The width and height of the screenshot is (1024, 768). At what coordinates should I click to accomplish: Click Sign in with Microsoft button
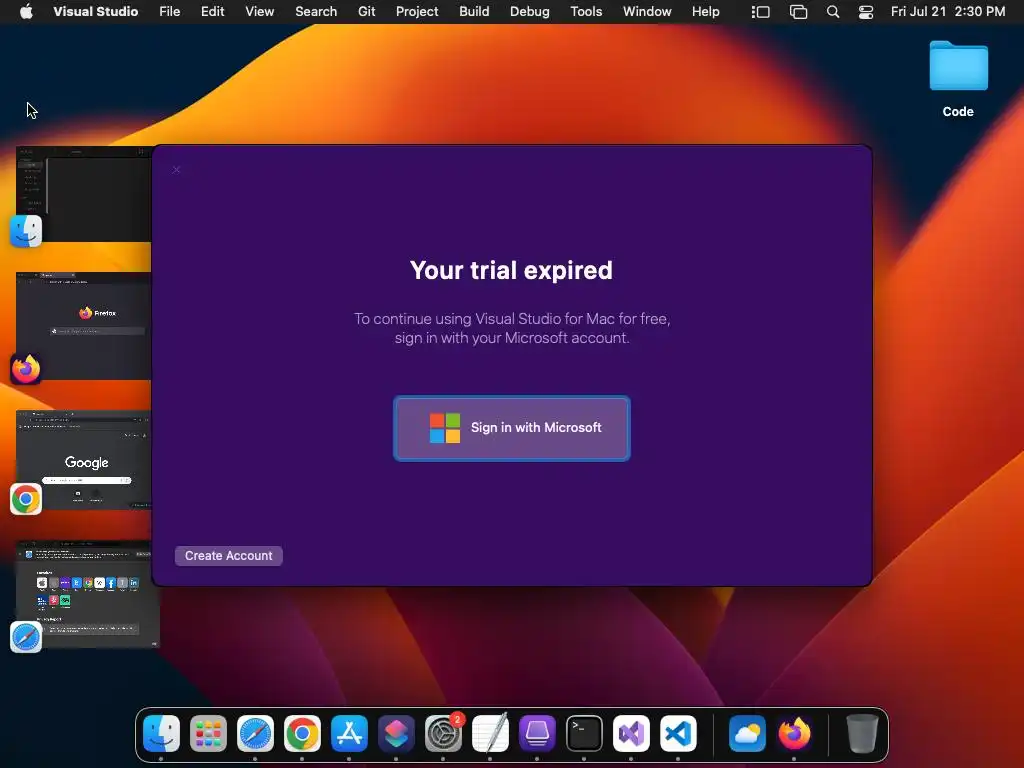click(511, 428)
